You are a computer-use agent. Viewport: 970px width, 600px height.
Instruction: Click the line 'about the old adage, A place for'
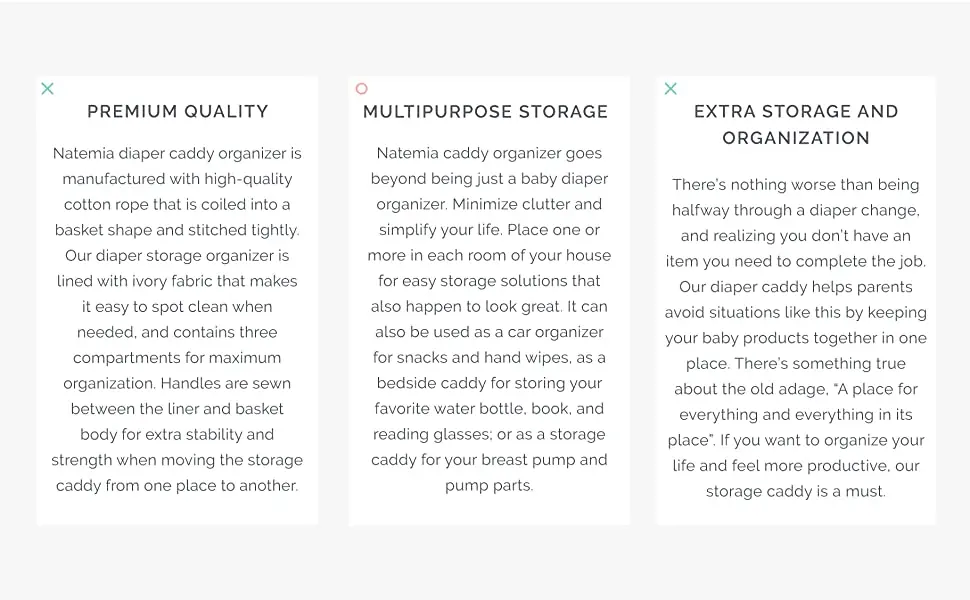[x=796, y=389]
